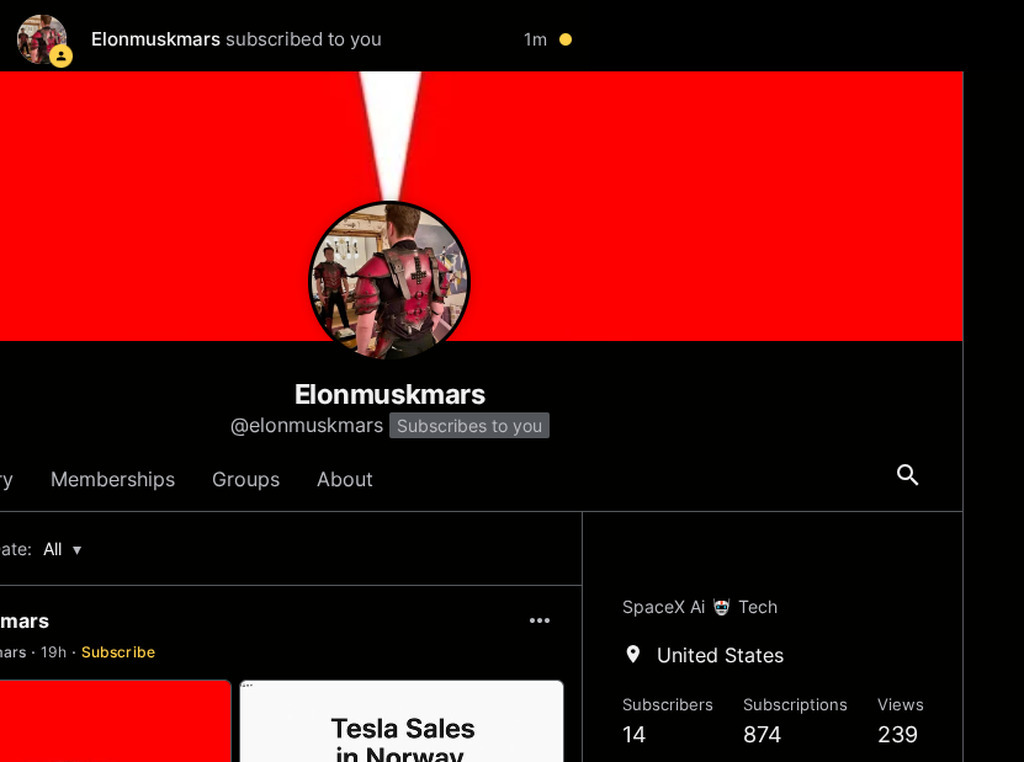
Task: Open the Tesla Sales in Norway image
Action: click(x=402, y=721)
